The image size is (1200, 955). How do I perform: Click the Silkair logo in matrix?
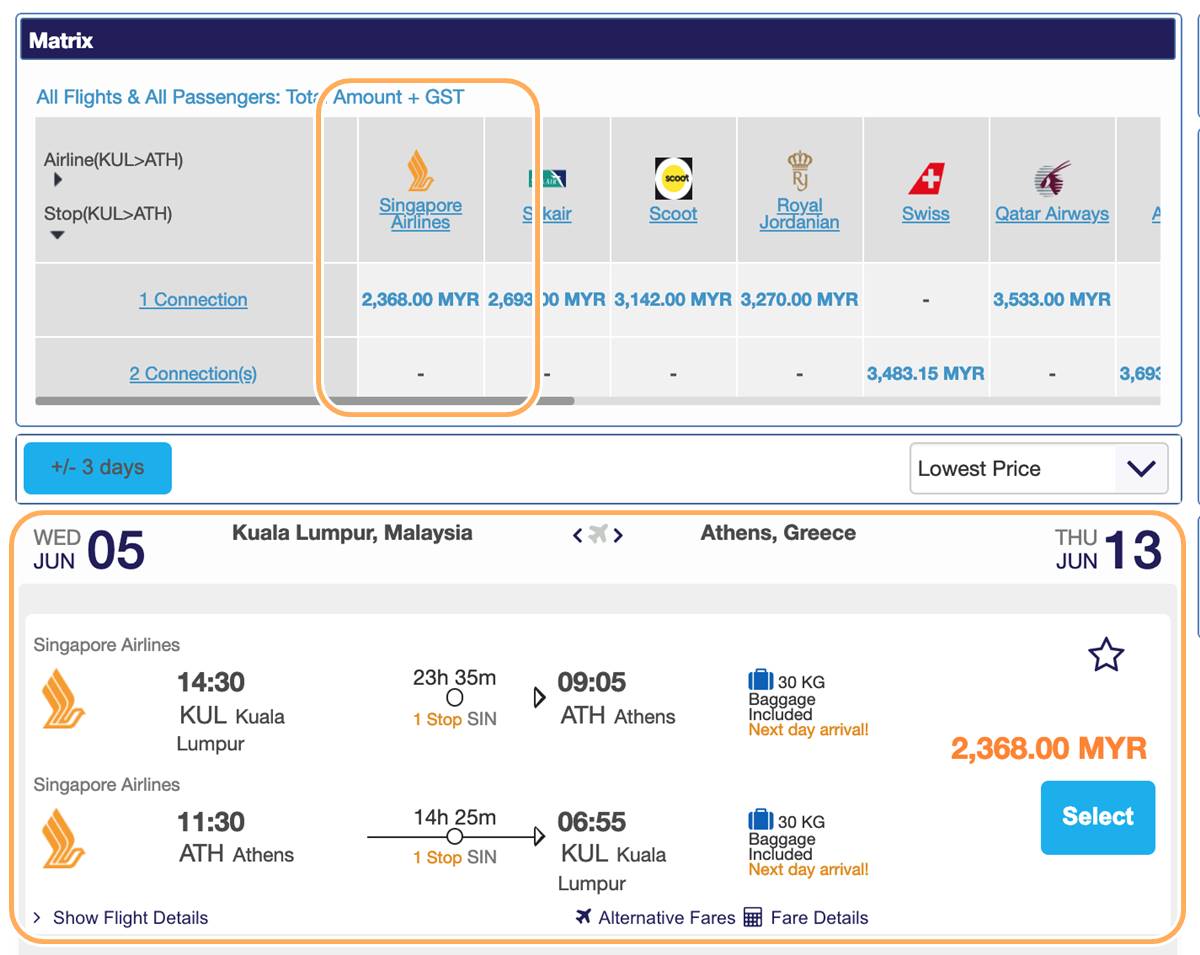[x=548, y=179]
